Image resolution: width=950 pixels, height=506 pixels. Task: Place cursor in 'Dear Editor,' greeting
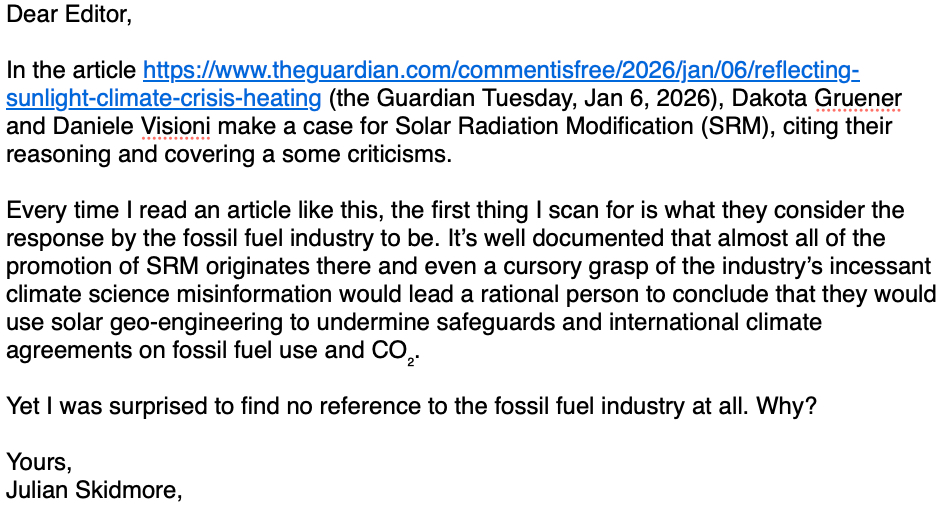click(69, 15)
